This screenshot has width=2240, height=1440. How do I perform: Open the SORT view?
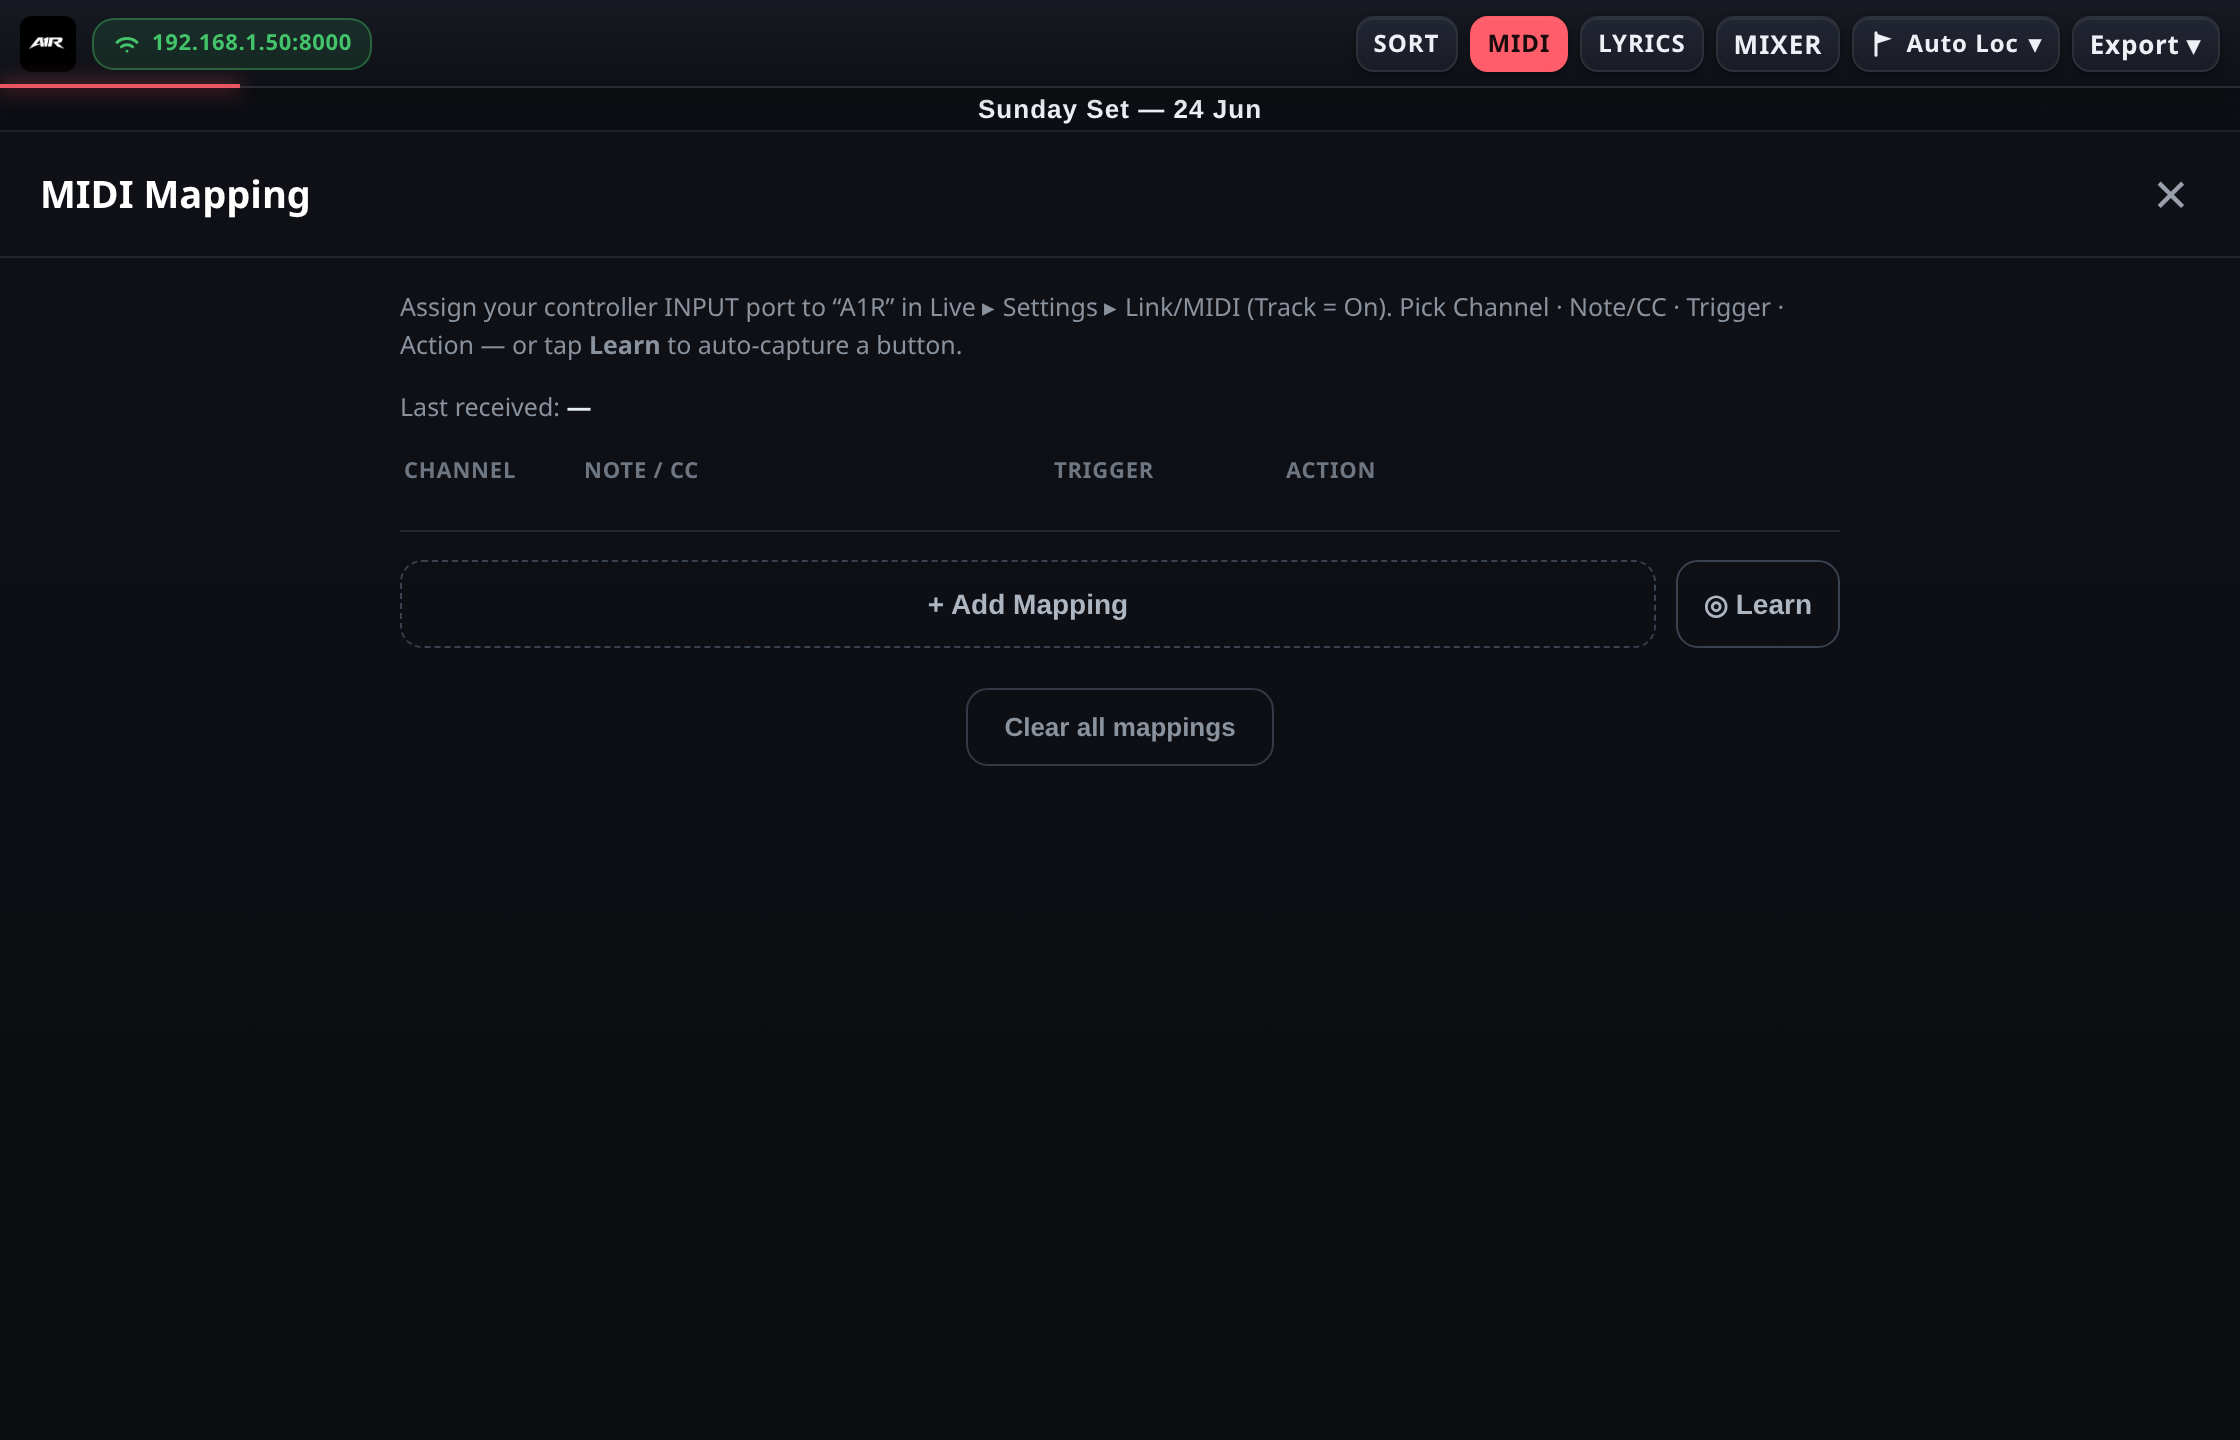point(1406,43)
